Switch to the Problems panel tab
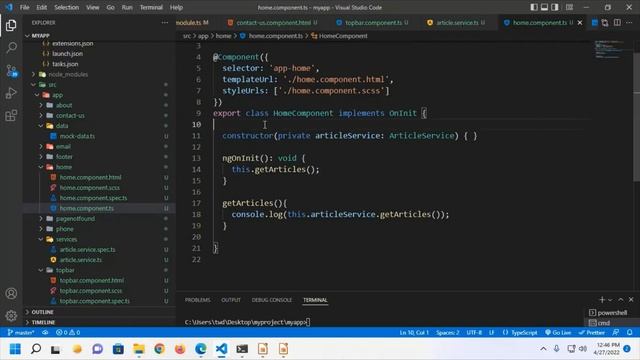This screenshot has width=640, height=360. pos(198,300)
